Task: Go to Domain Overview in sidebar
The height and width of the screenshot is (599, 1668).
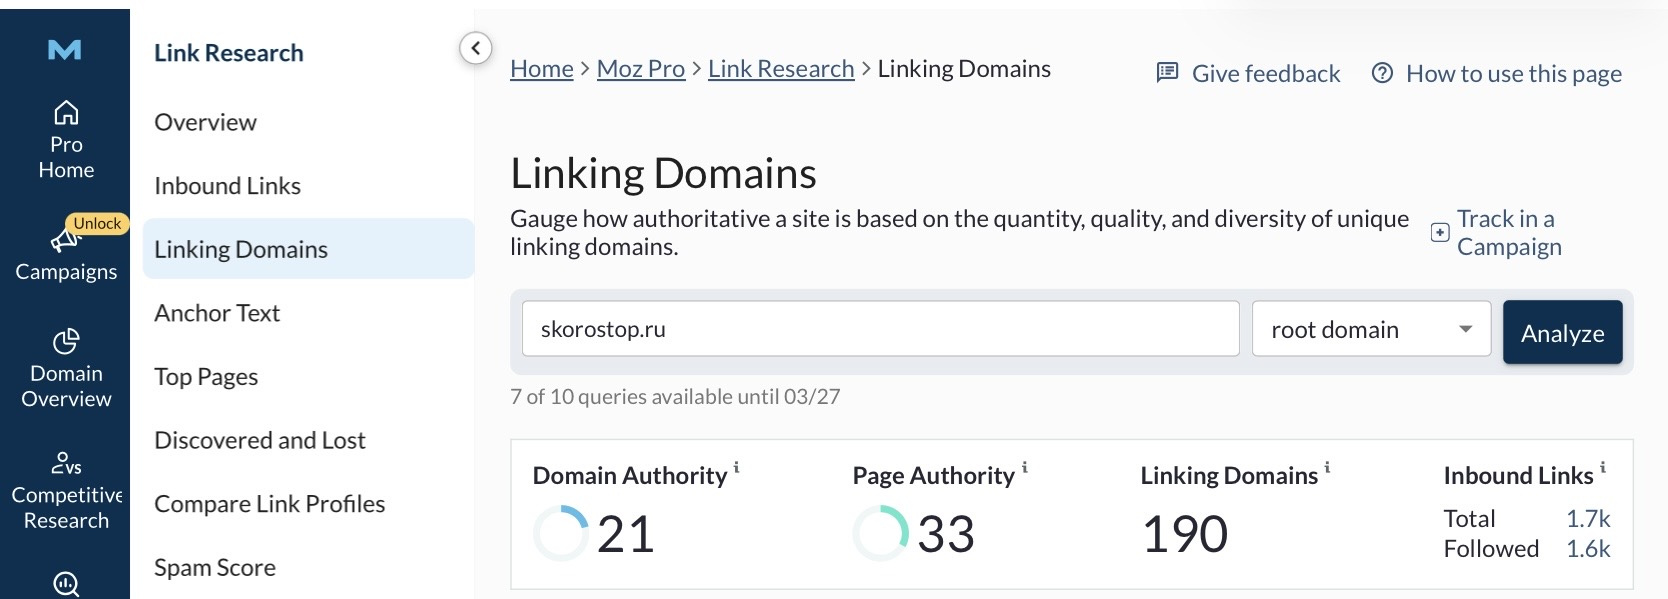Action: tap(66, 369)
